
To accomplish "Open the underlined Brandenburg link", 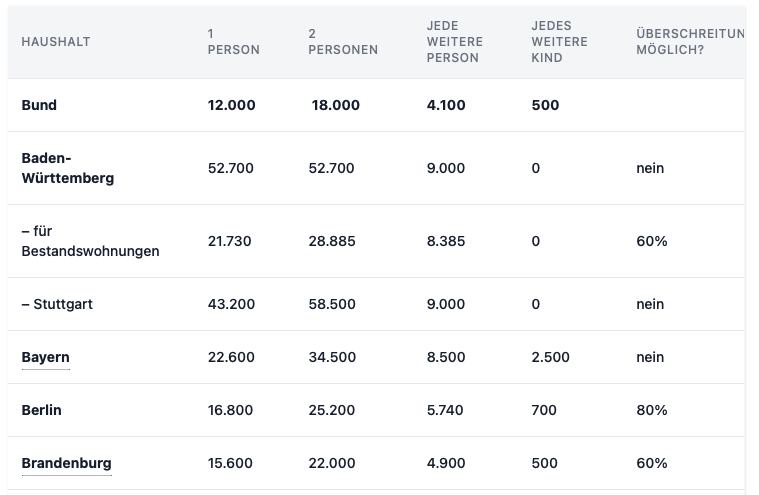I will (66, 463).
